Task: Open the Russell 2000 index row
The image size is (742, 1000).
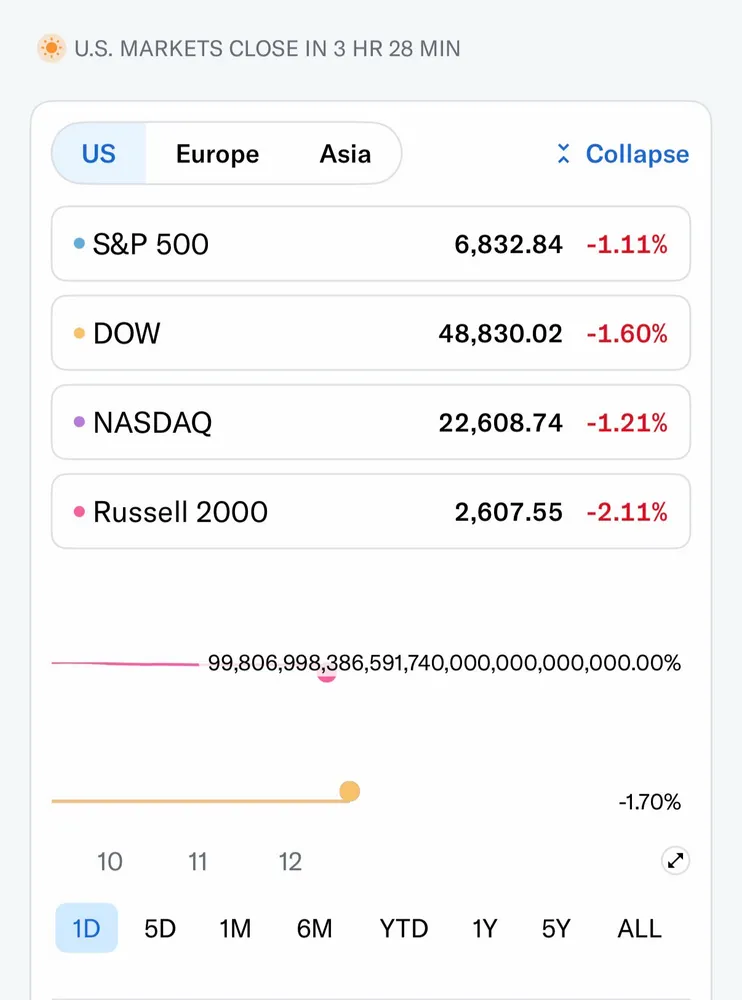Action: click(370, 512)
